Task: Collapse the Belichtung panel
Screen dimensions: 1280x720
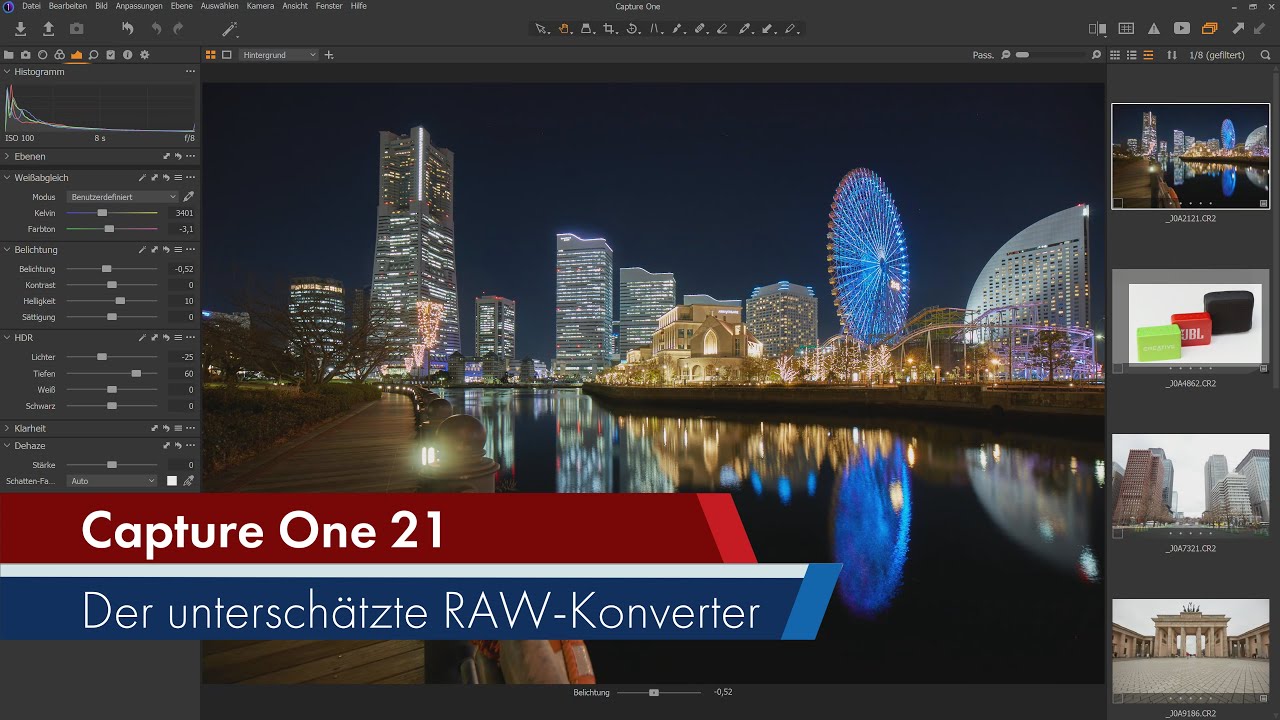Action: tap(7, 250)
